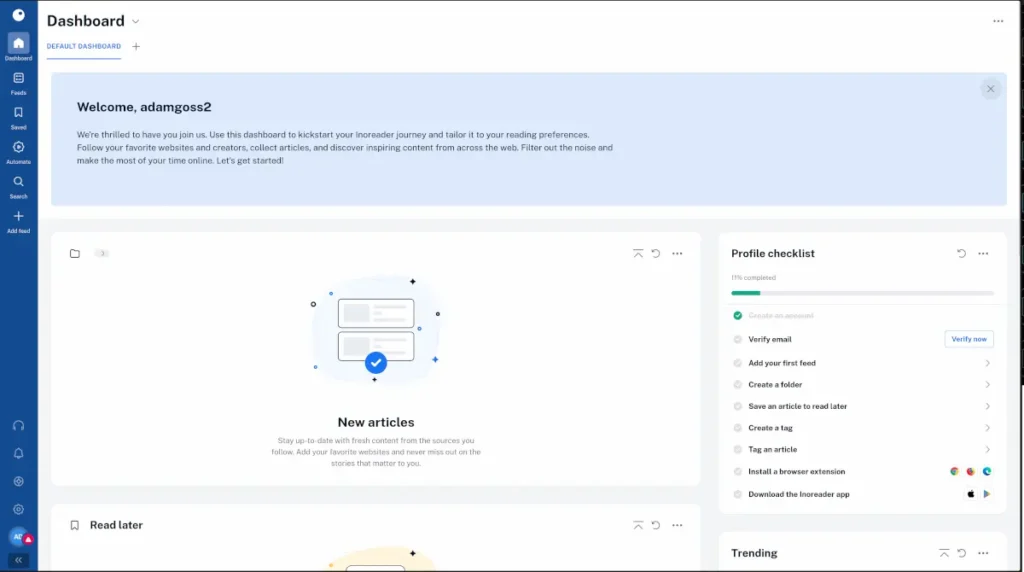Viewport: 1024px width, 572px height.
Task: Click the bookmark icon beside Read later
Action: (x=74, y=525)
